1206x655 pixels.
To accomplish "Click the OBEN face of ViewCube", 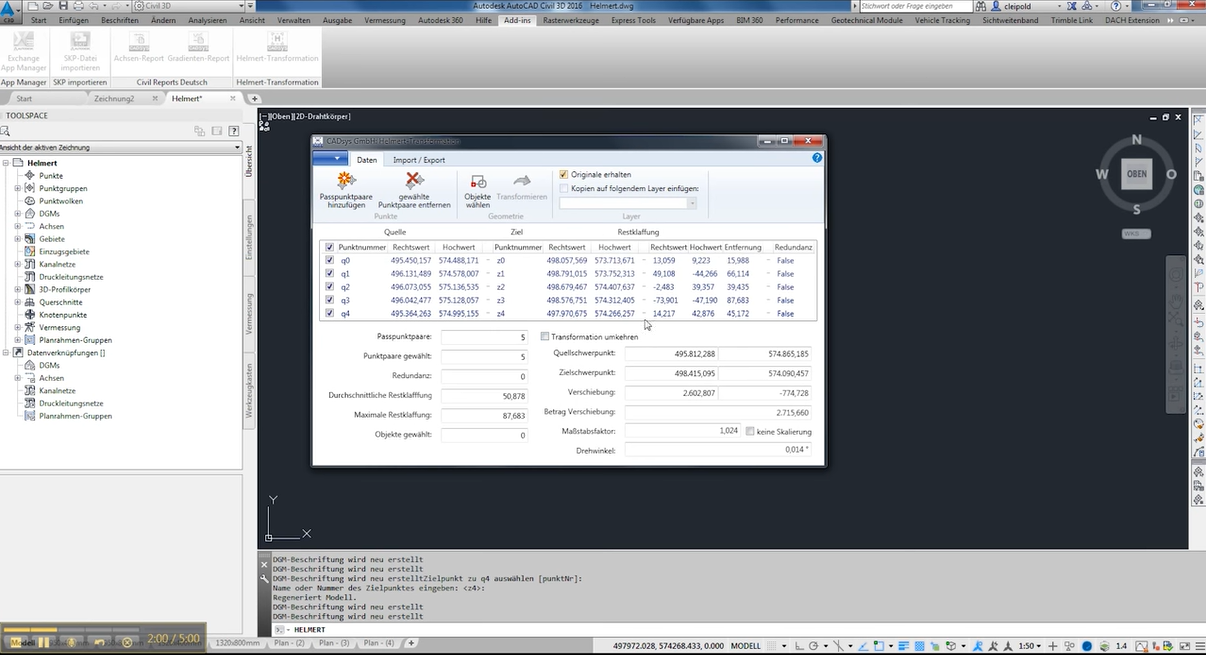I will coord(1137,174).
